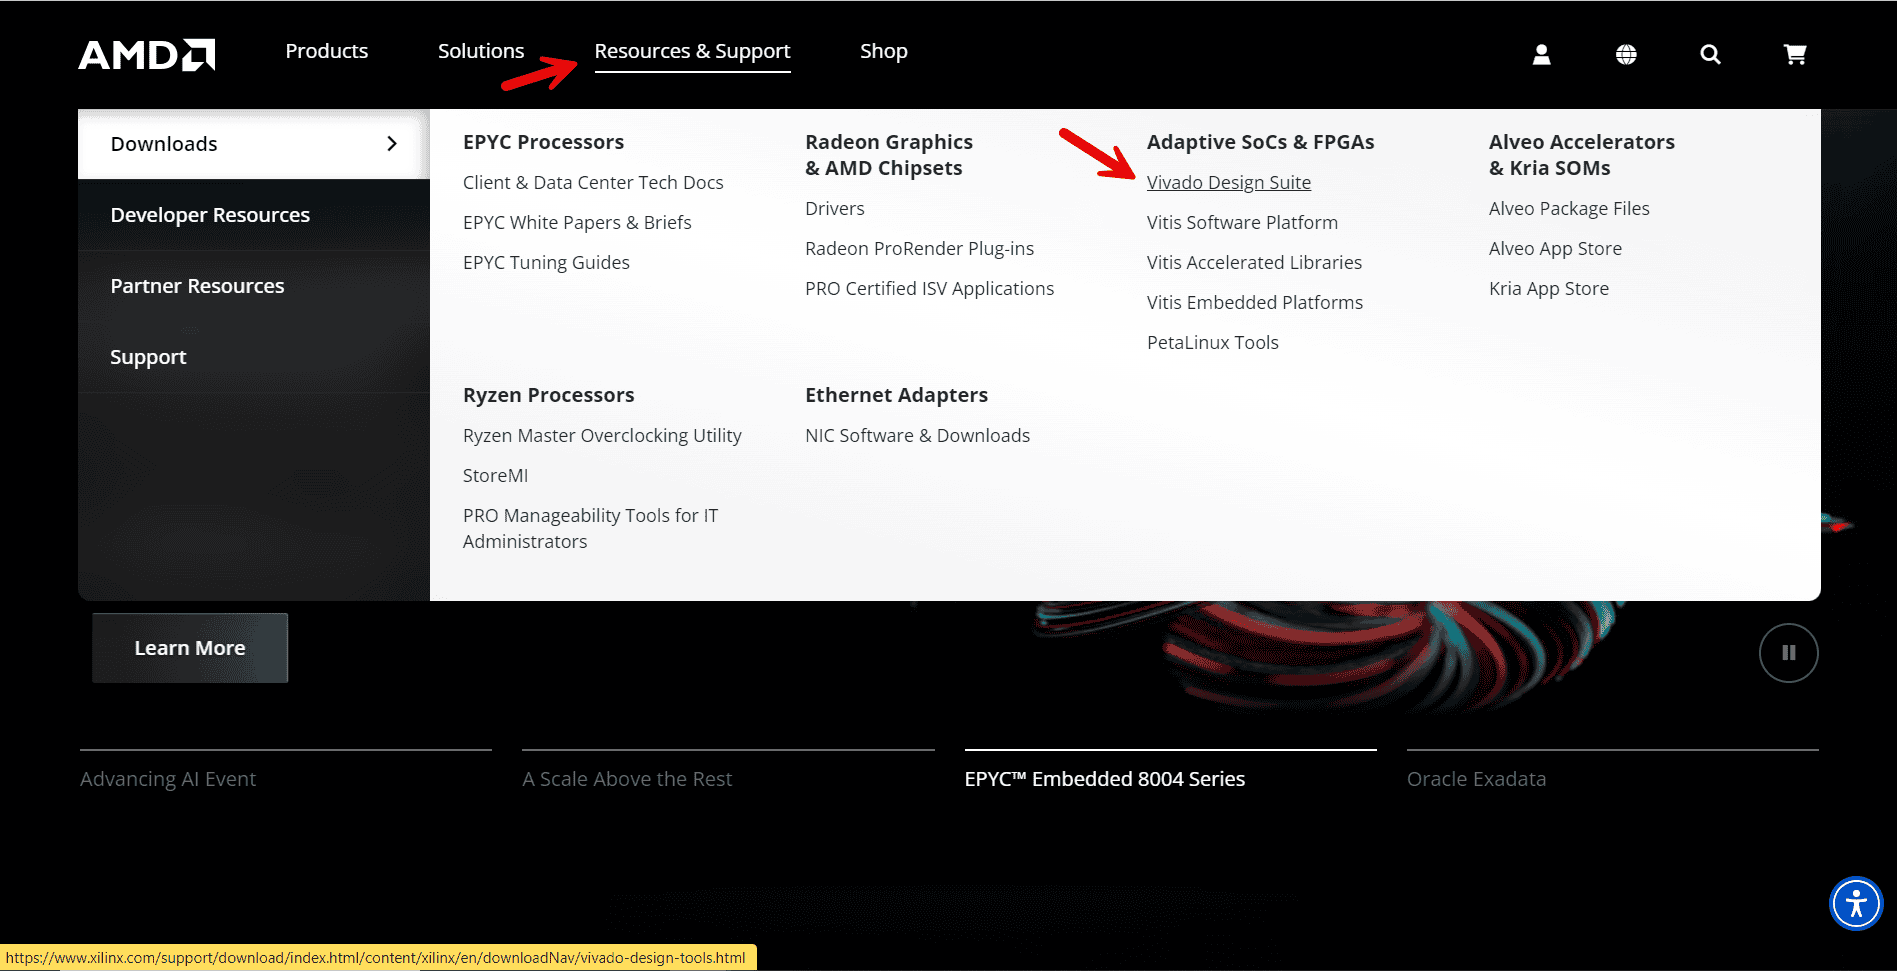Open the Vivado Design Suite link
Image resolution: width=1897 pixels, height=971 pixels.
point(1229,182)
